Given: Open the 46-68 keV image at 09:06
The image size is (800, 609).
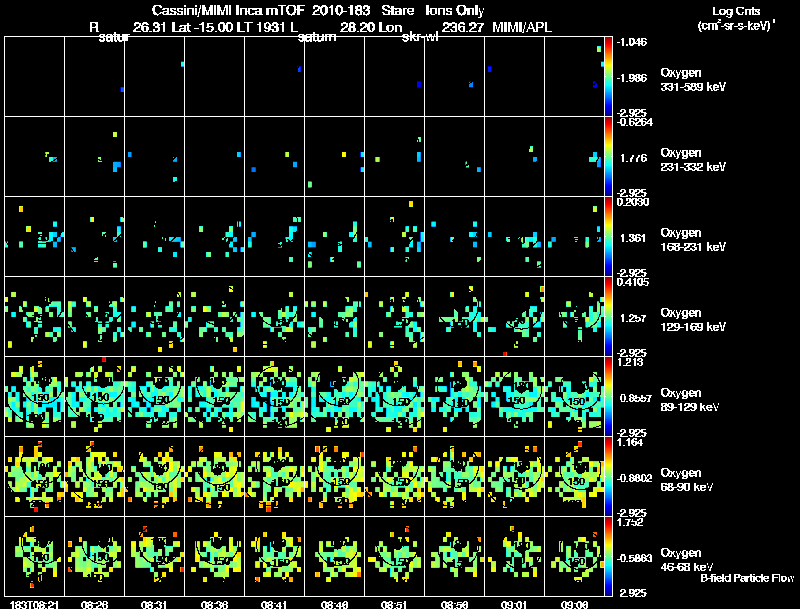Looking at the screenshot, I should (x=576, y=556).
